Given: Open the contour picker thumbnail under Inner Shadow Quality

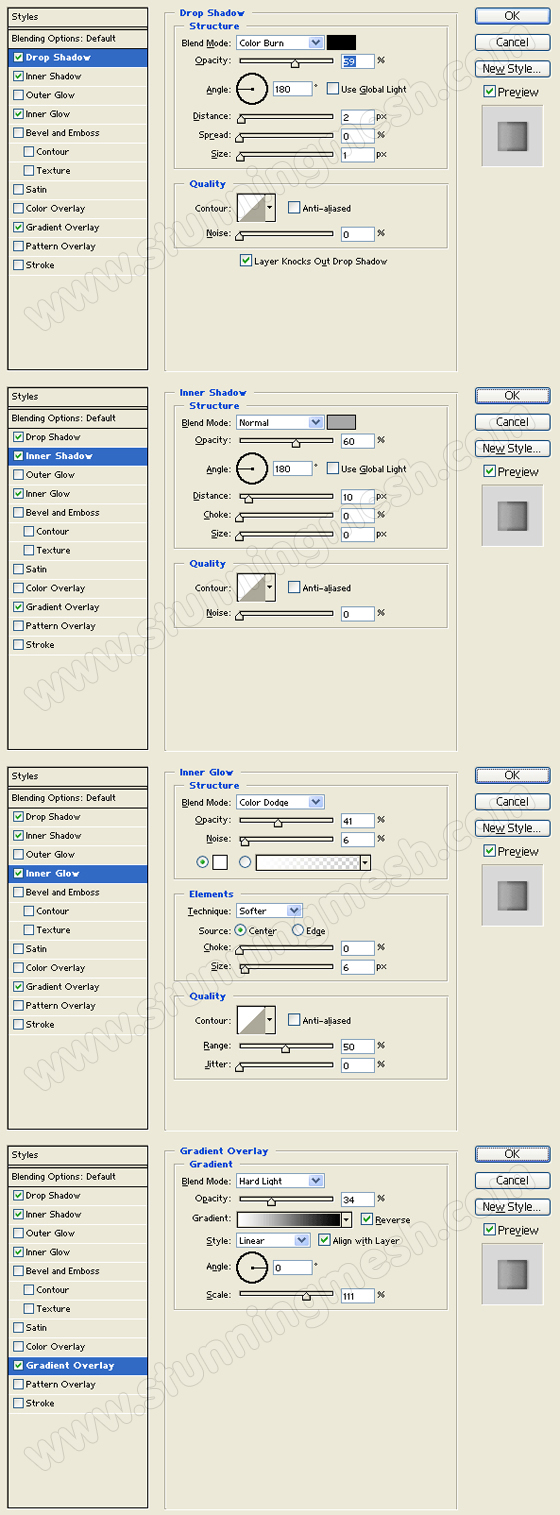Looking at the screenshot, I should point(250,588).
